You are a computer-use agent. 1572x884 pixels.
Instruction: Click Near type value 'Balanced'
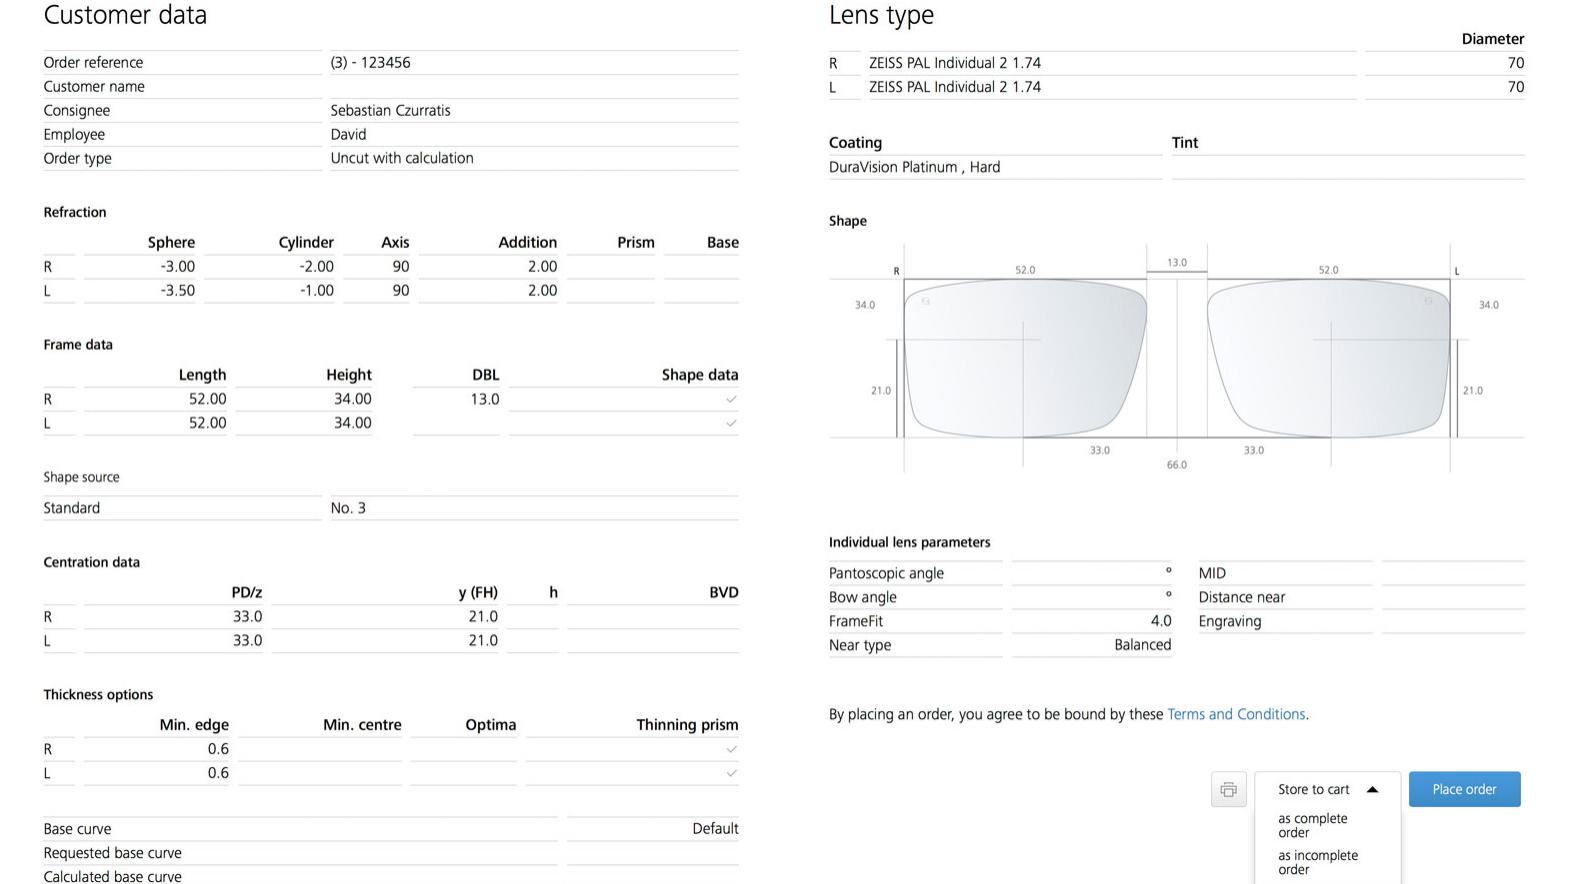point(1142,645)
